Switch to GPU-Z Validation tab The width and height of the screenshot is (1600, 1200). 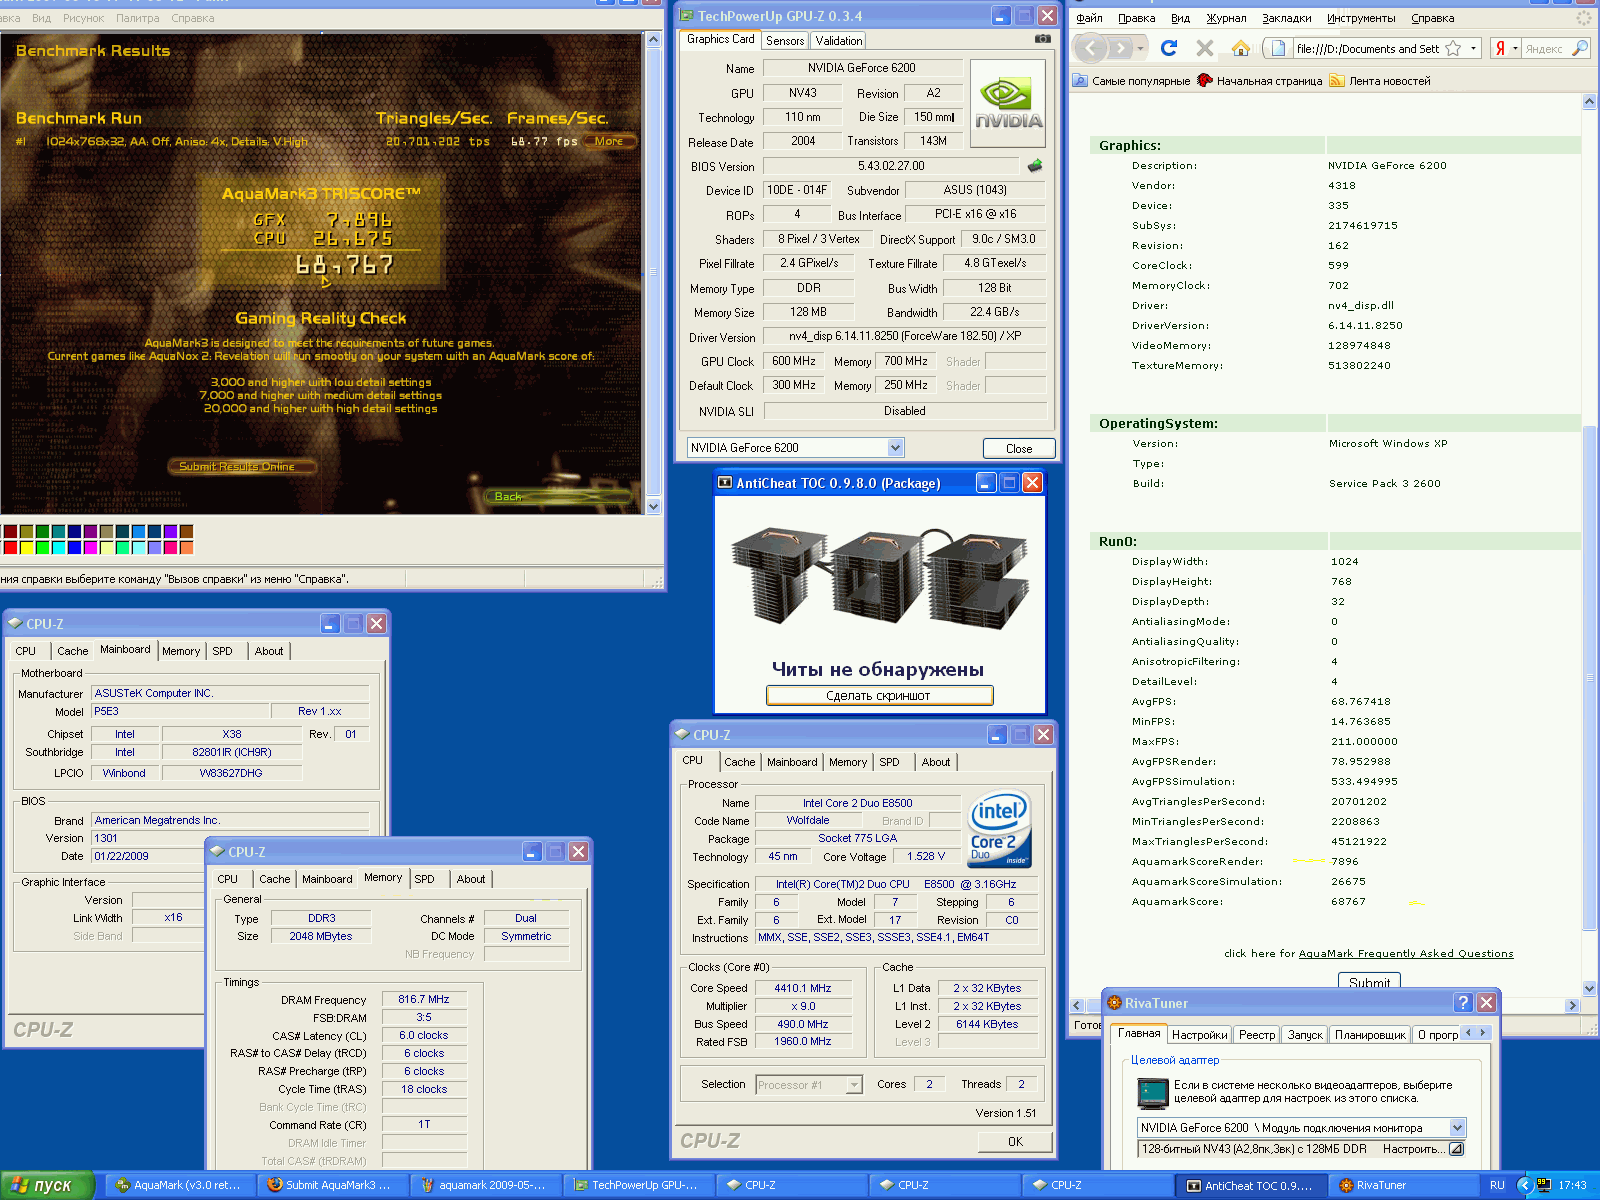tap(838, 40)
